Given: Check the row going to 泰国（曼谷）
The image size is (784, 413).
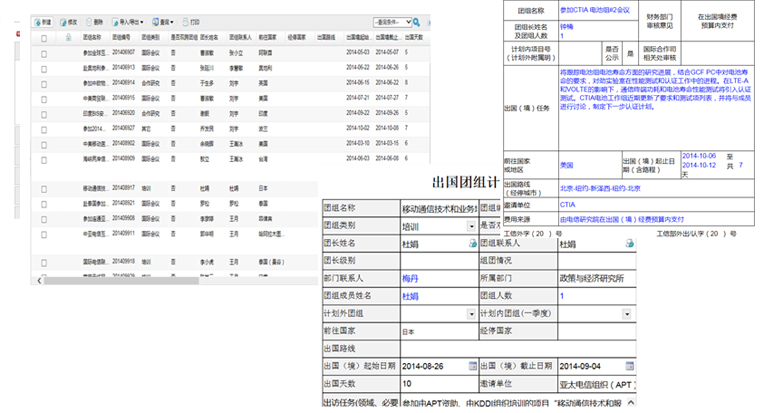Looking at the screenshot, I should pyautogui.click(x=44, y=262).
